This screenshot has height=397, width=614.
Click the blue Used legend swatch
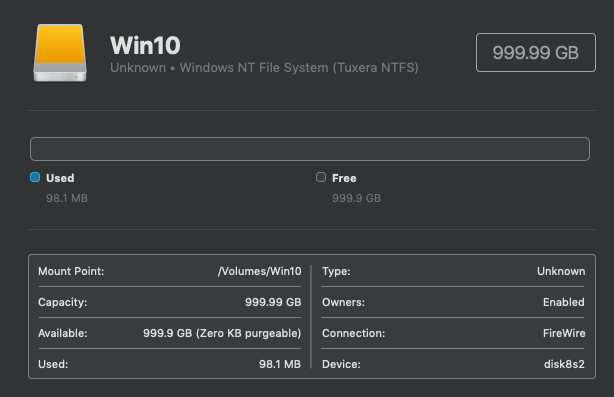point(35,177)
